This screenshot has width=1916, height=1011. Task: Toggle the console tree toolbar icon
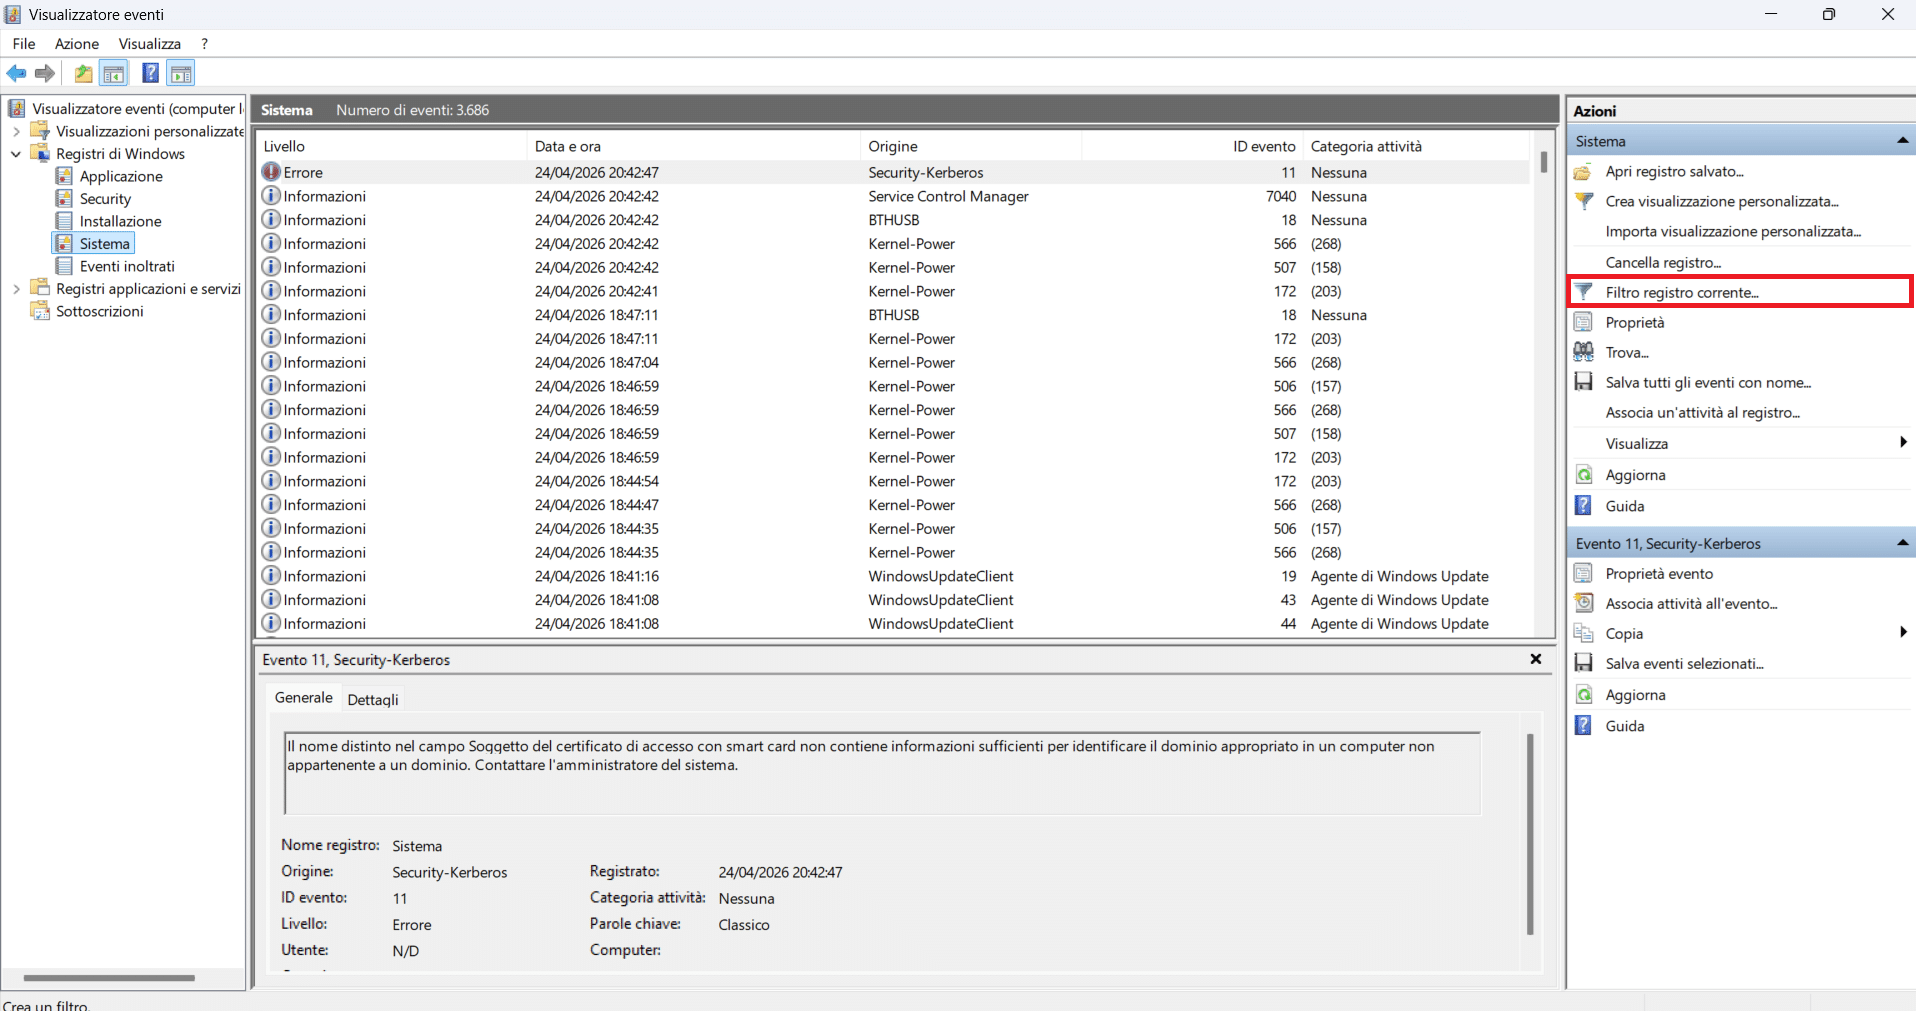pyautogui.click(x=114, y=73)
